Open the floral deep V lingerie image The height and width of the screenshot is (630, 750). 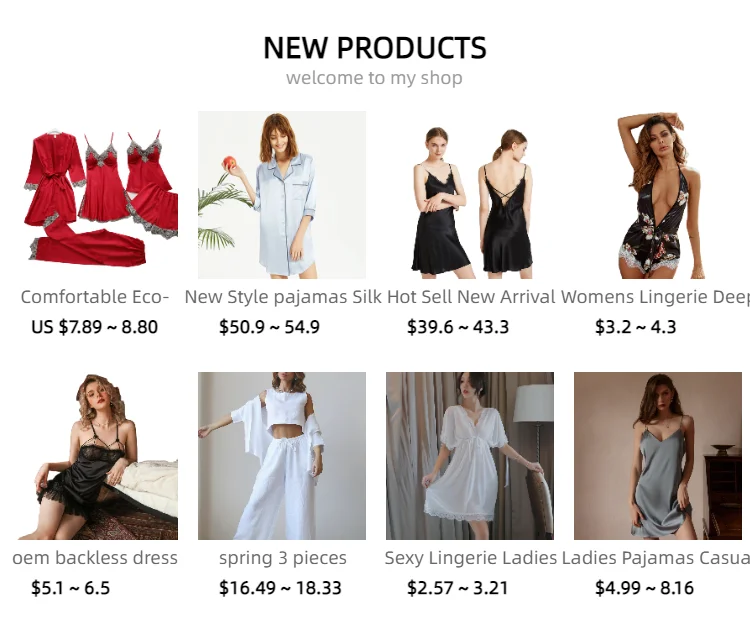point(658,195)
